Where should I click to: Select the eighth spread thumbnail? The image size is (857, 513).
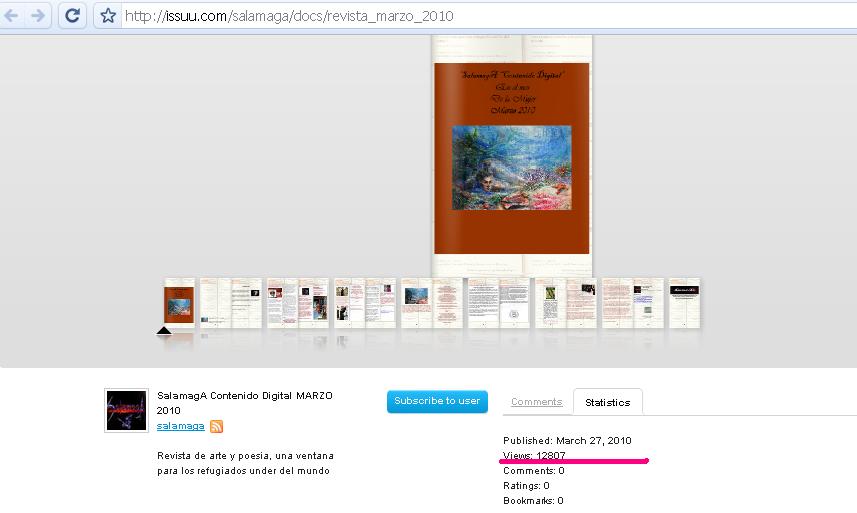(633, 303)
